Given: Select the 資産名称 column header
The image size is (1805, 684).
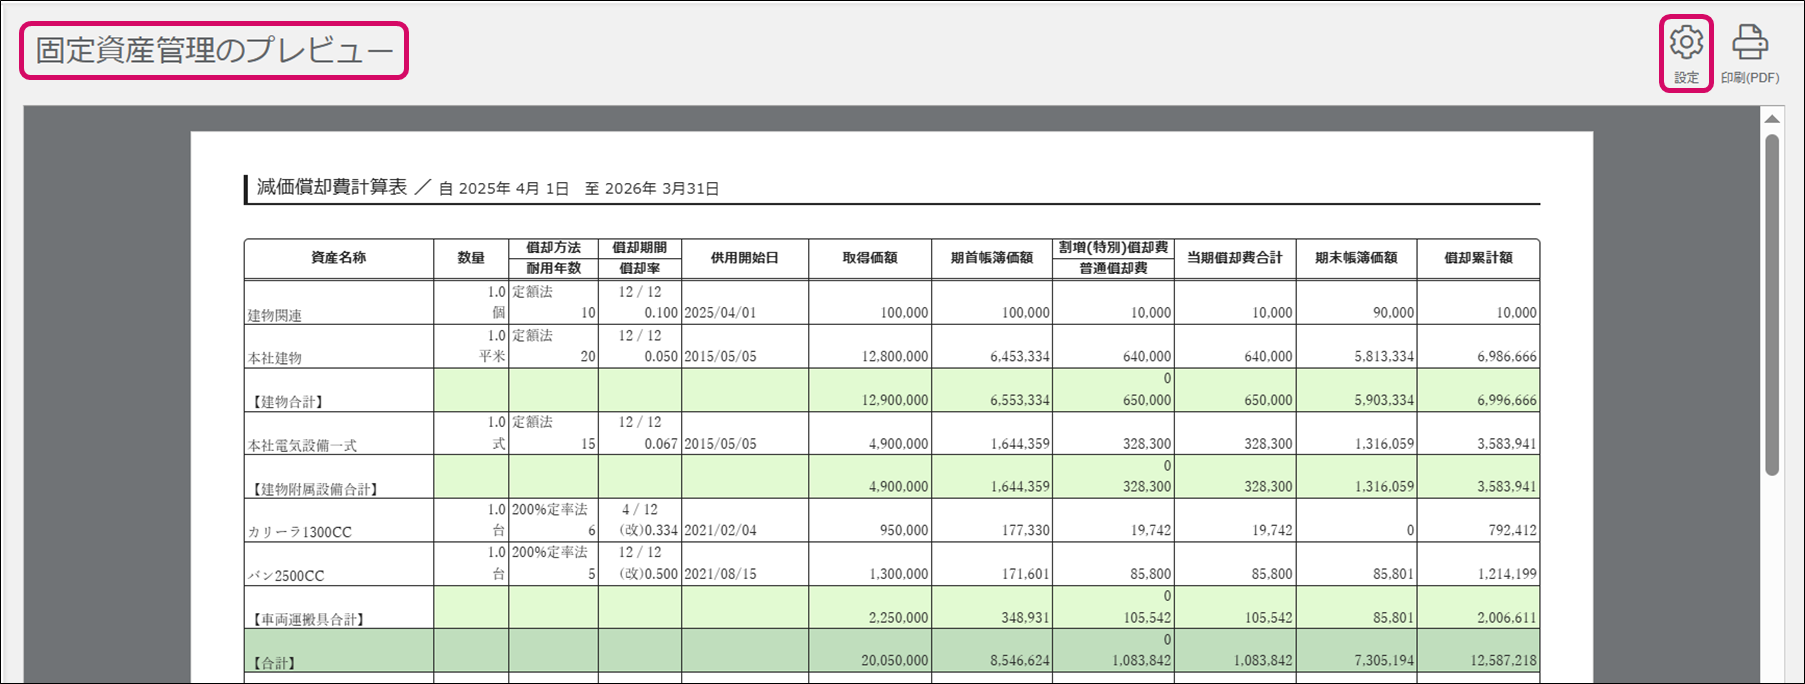Looking at the screenshot, I should pyautogui.click(x=338, y=258).
